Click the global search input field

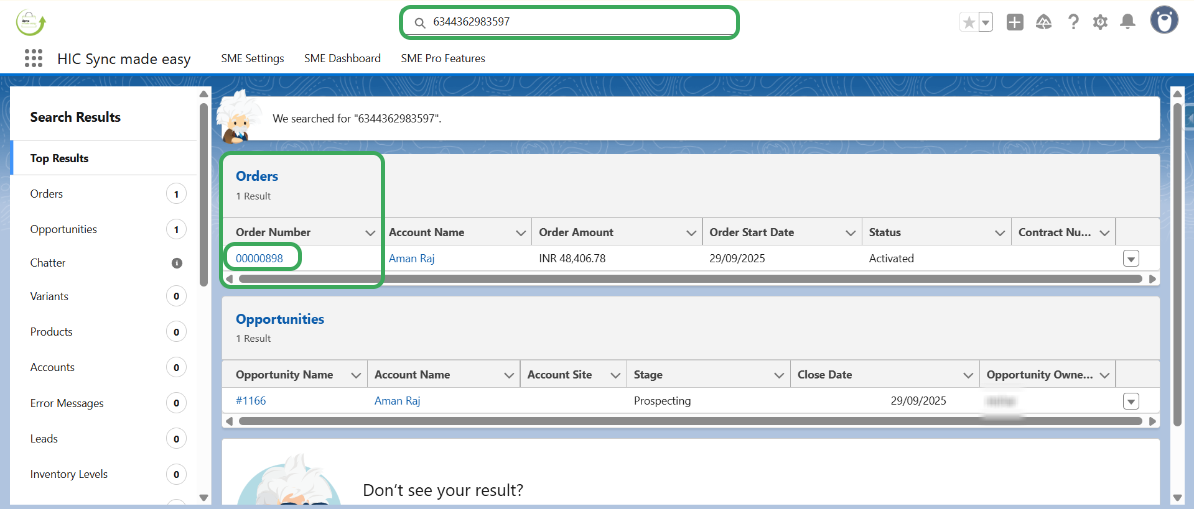click(x=569, y=22)
